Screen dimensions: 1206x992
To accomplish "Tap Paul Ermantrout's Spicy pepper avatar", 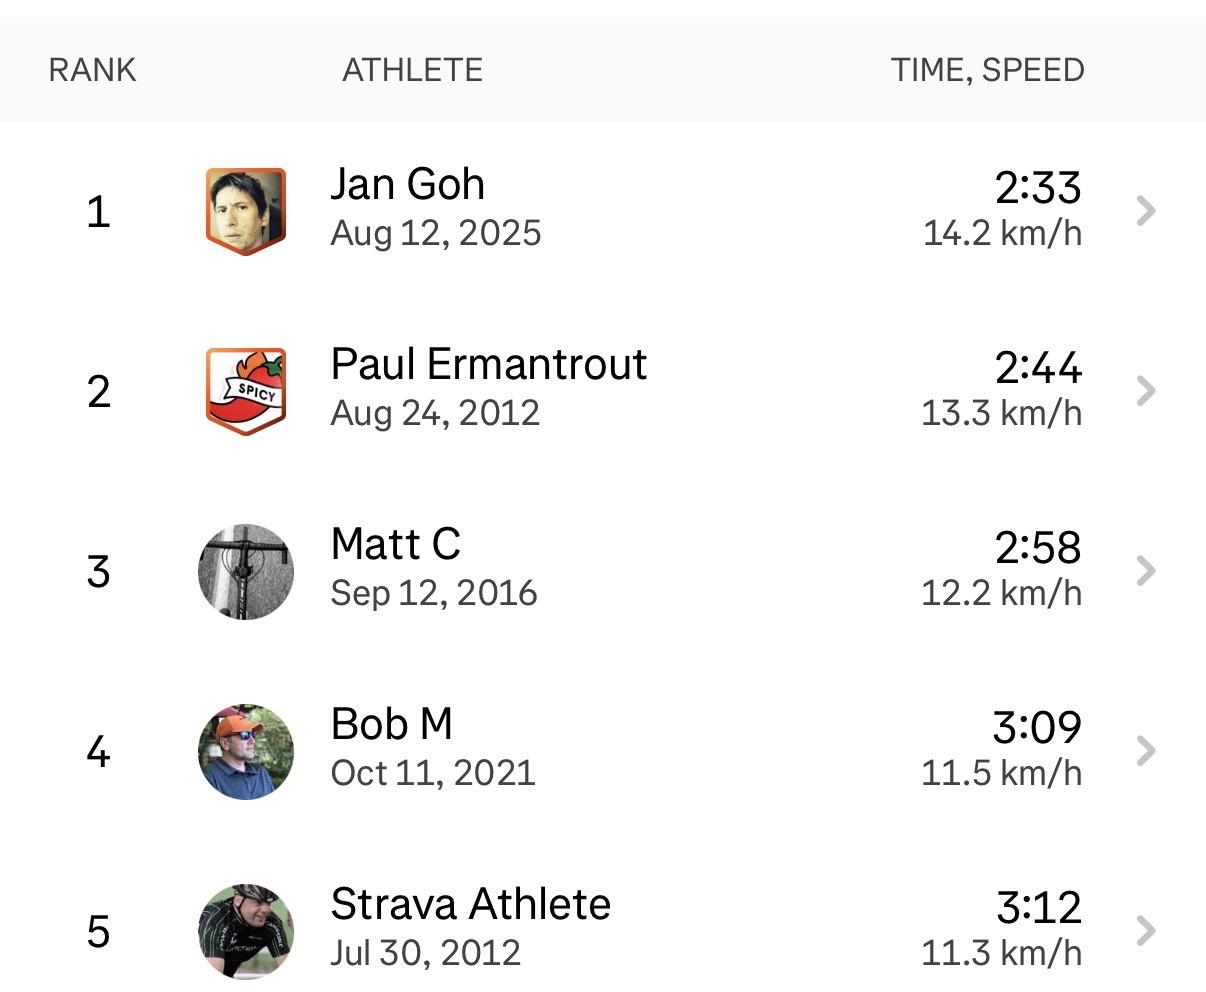I will [246, 391].
